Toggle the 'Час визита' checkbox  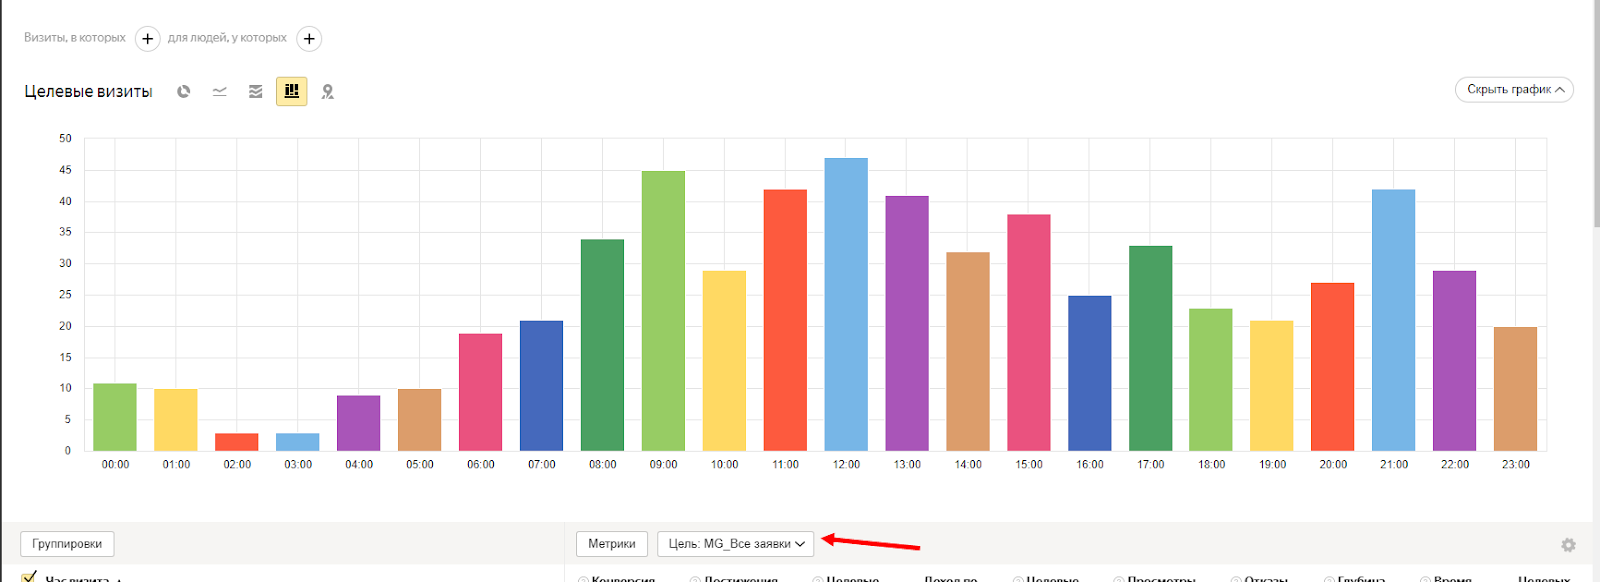(x=29, y=577)
